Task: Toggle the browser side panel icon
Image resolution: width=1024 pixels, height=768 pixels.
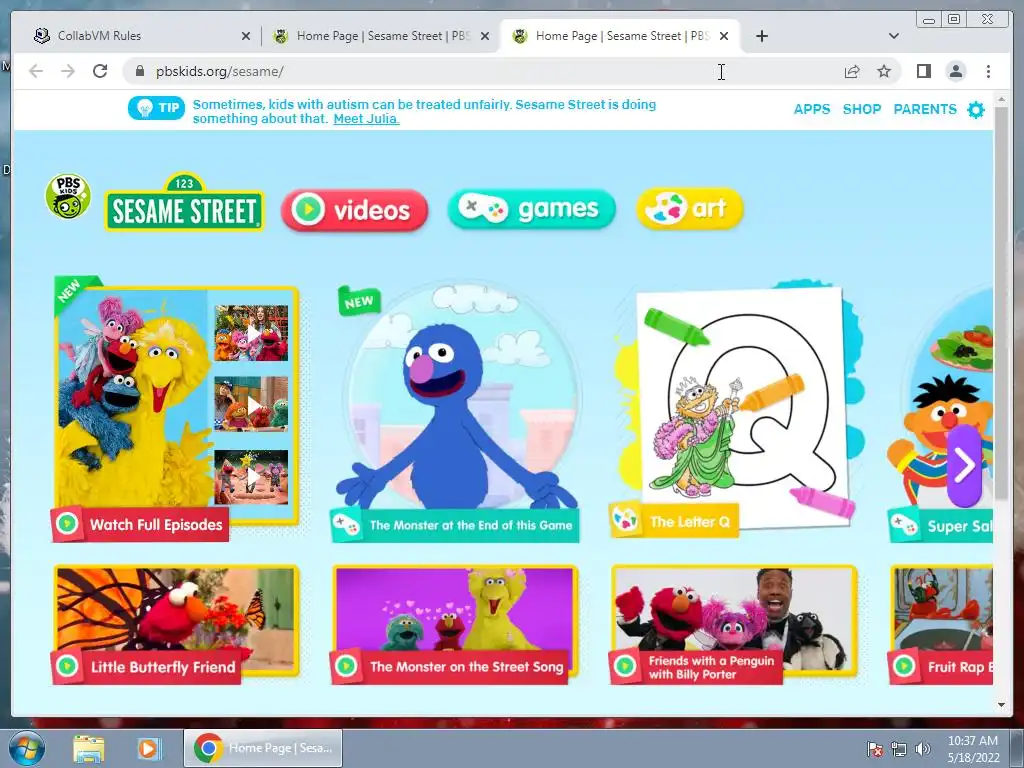Action: pyautogui.click(x=923, y=71)
